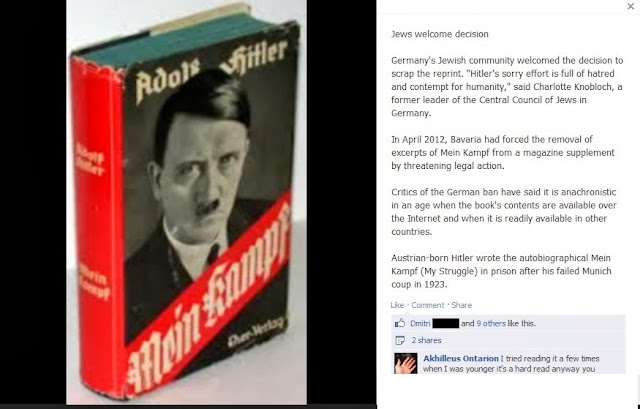Click the Share link under the post

(462, 305)
